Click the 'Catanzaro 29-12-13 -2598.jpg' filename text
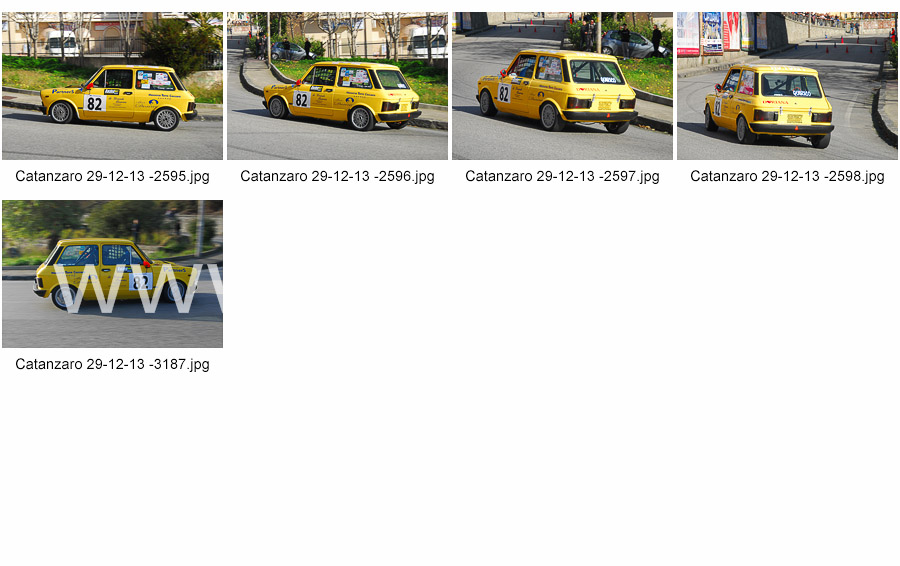The height and width of the screenshot is (566, 900). (x=787, y=176)
